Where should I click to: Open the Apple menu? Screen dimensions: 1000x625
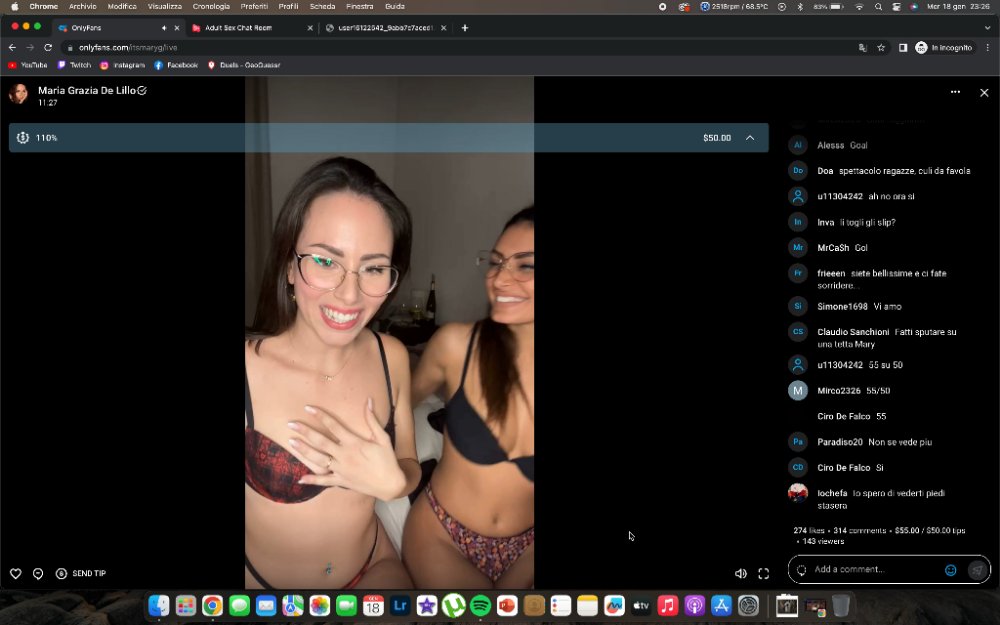[x=14, y=6]
